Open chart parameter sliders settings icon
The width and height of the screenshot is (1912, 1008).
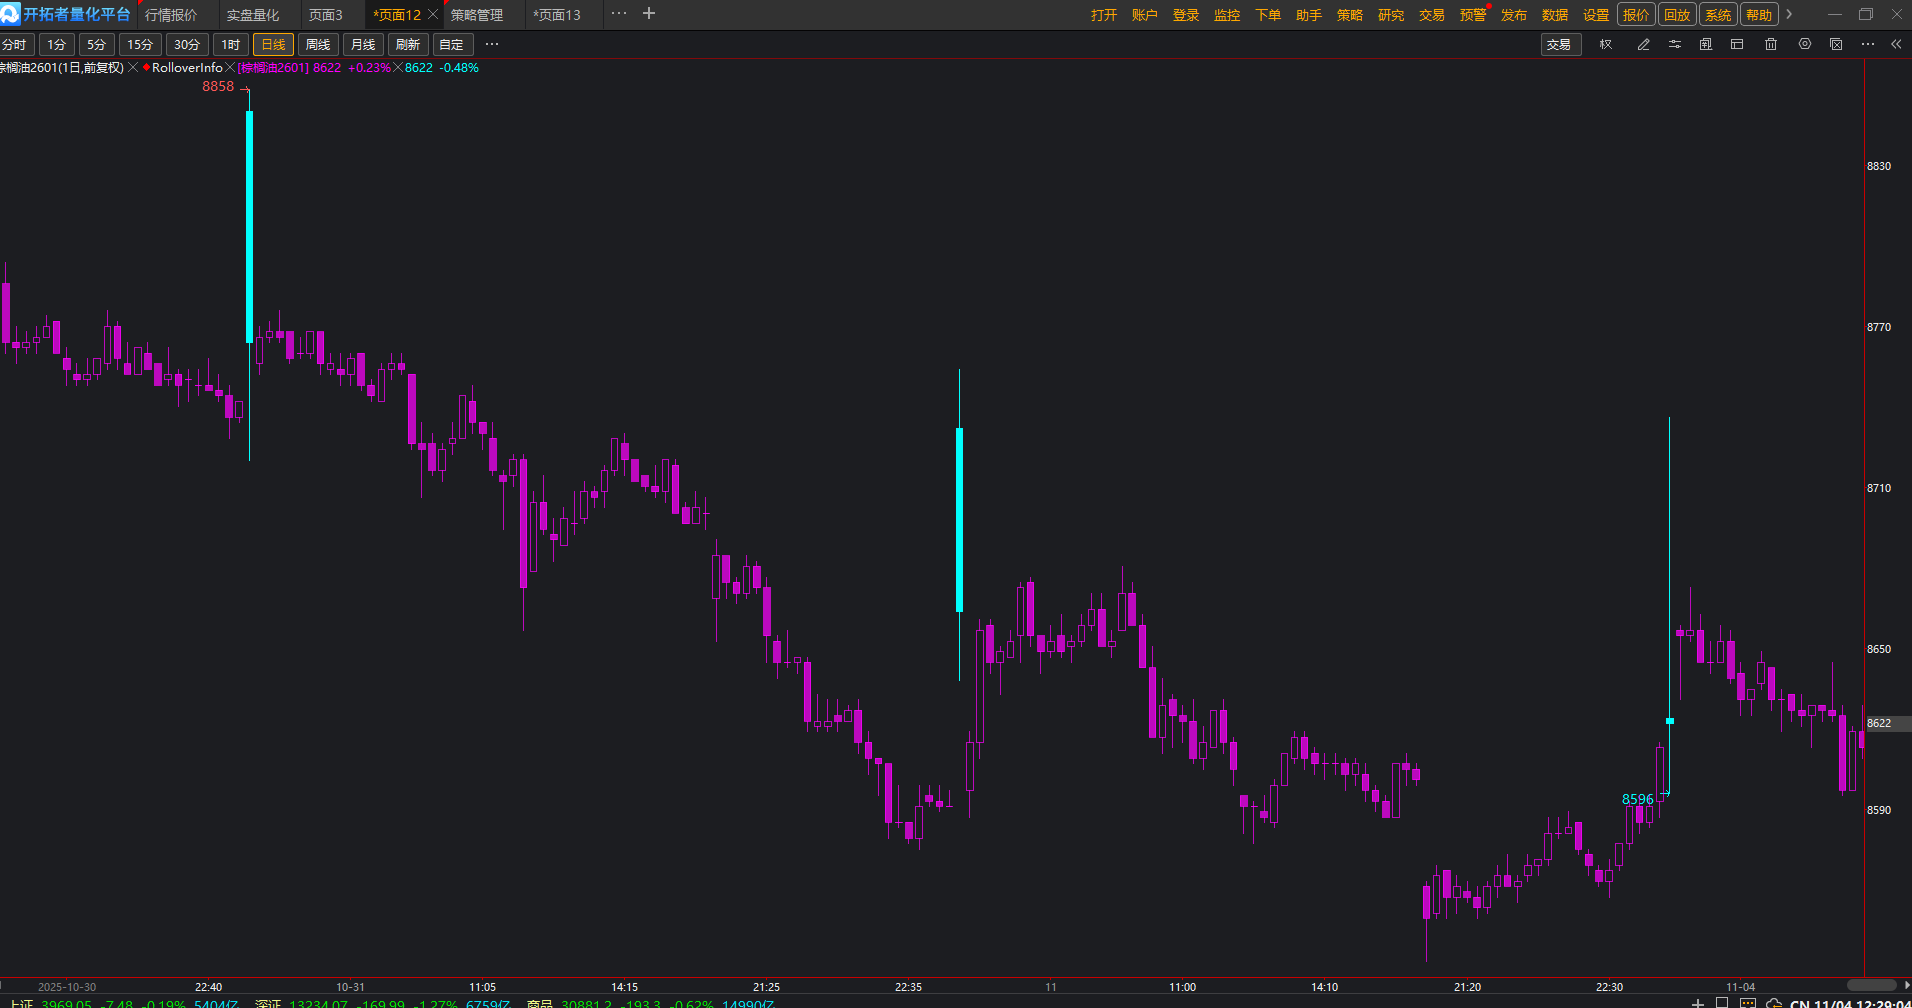tap(1675, 44)
